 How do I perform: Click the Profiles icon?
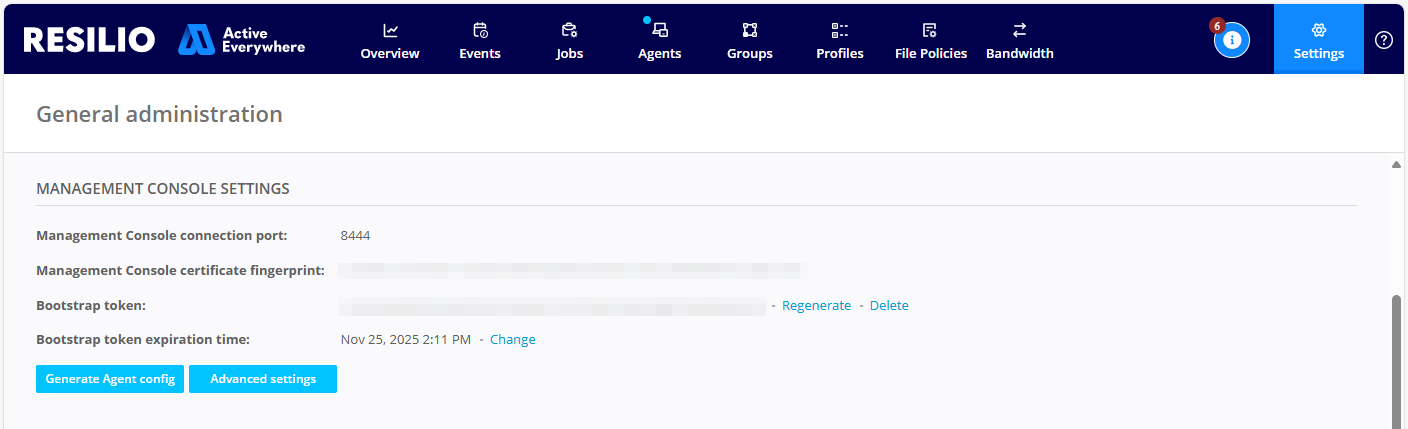click(x=840, y=30)
